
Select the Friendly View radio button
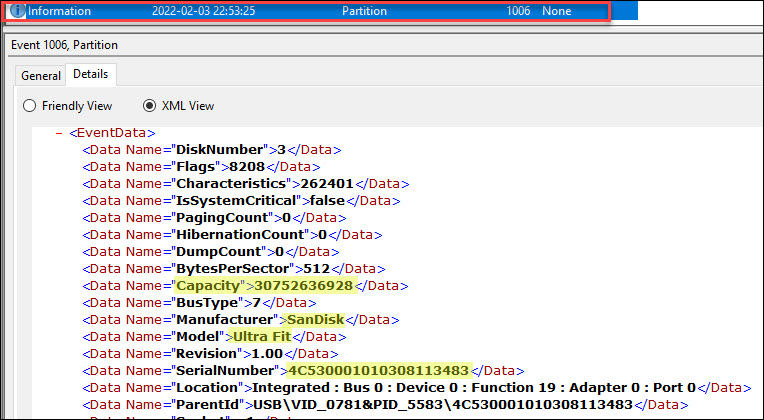click(x=29, y=106)
